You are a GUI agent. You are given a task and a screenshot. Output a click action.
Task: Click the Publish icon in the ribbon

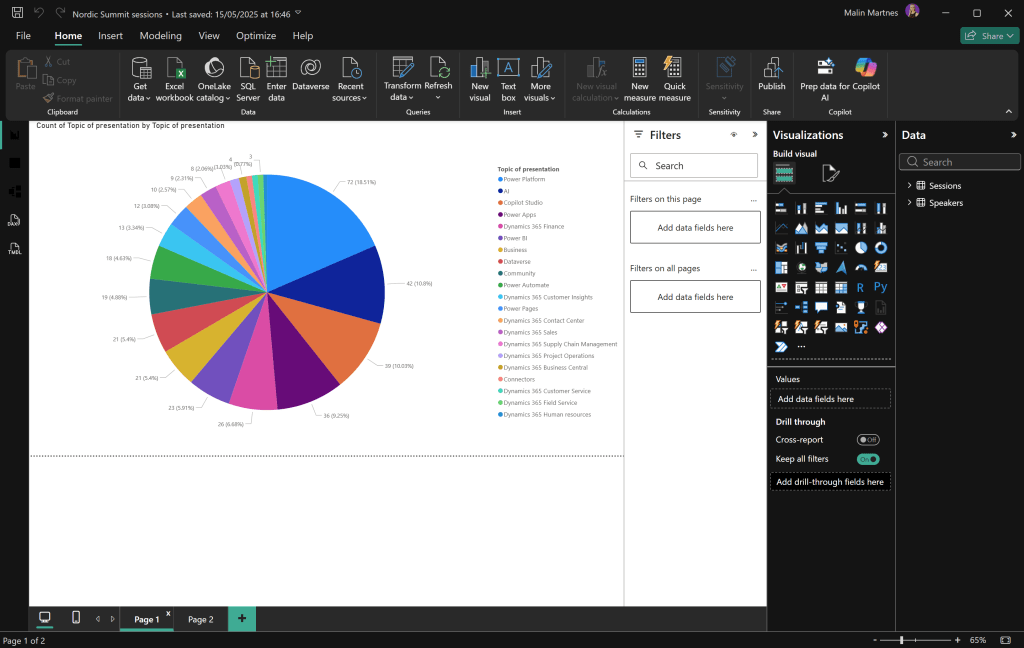(x=771, y=68)
